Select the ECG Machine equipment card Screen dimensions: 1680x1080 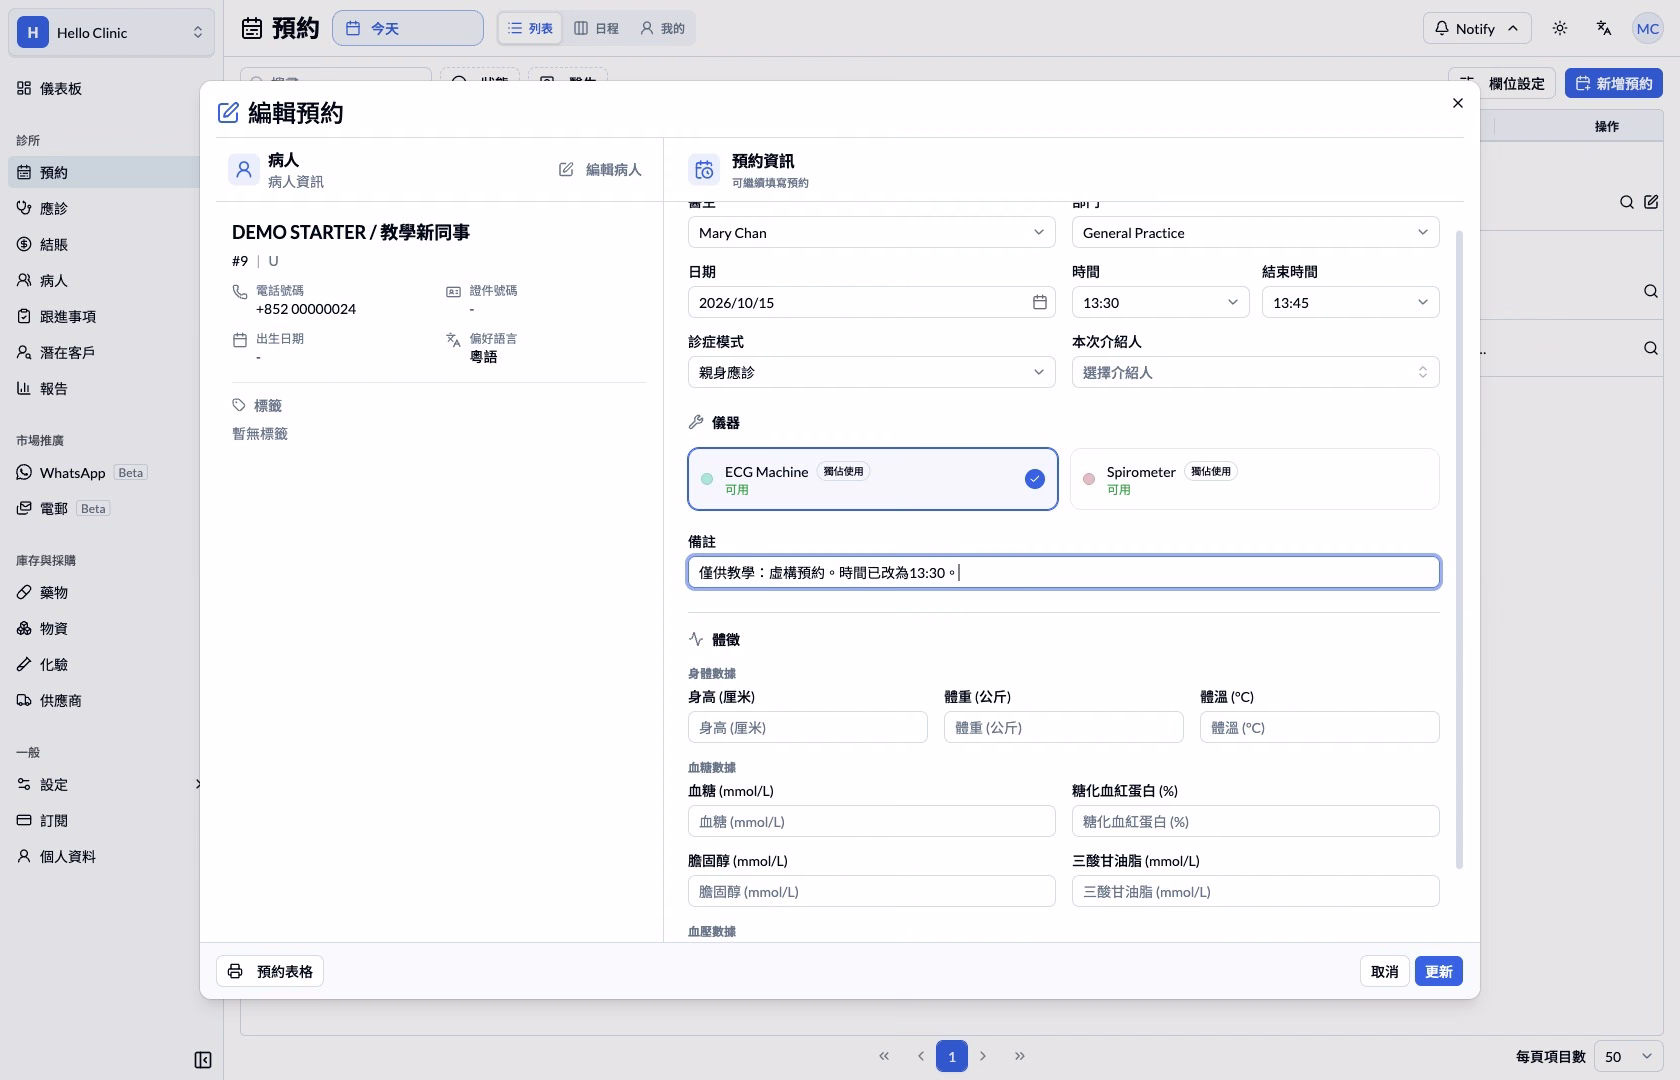tap(872, 479)
